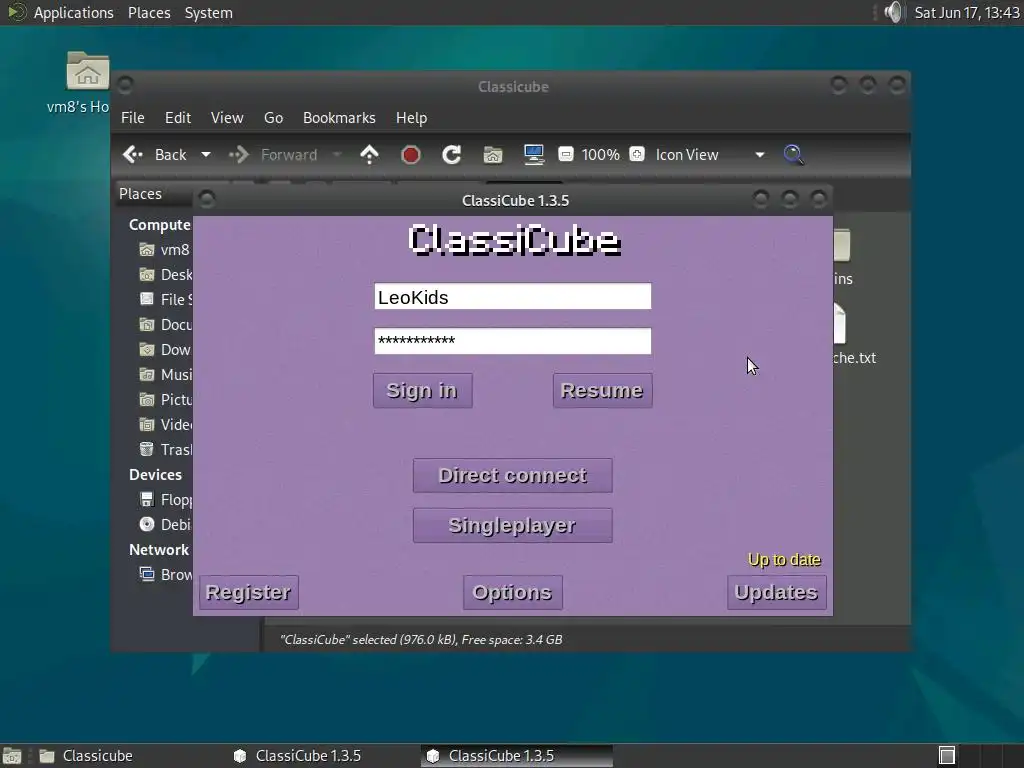Expand the Back history dropdown arrow
Viewport: 1024px width, 768px height.
pos(206,155)
